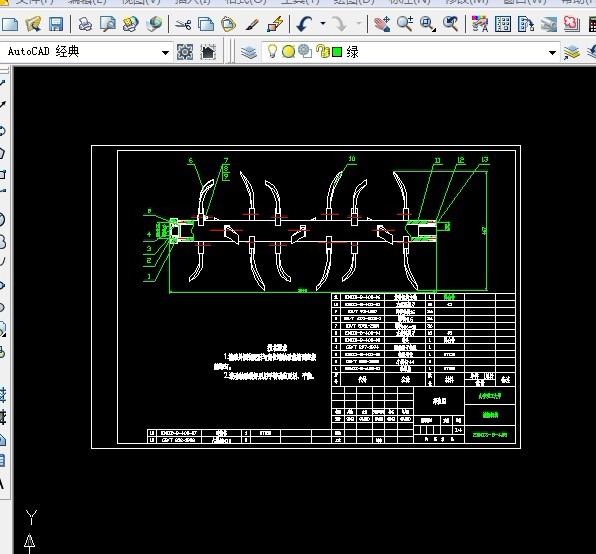
Task: Open a drawing file via folder icon
Action: click(33, 24)
